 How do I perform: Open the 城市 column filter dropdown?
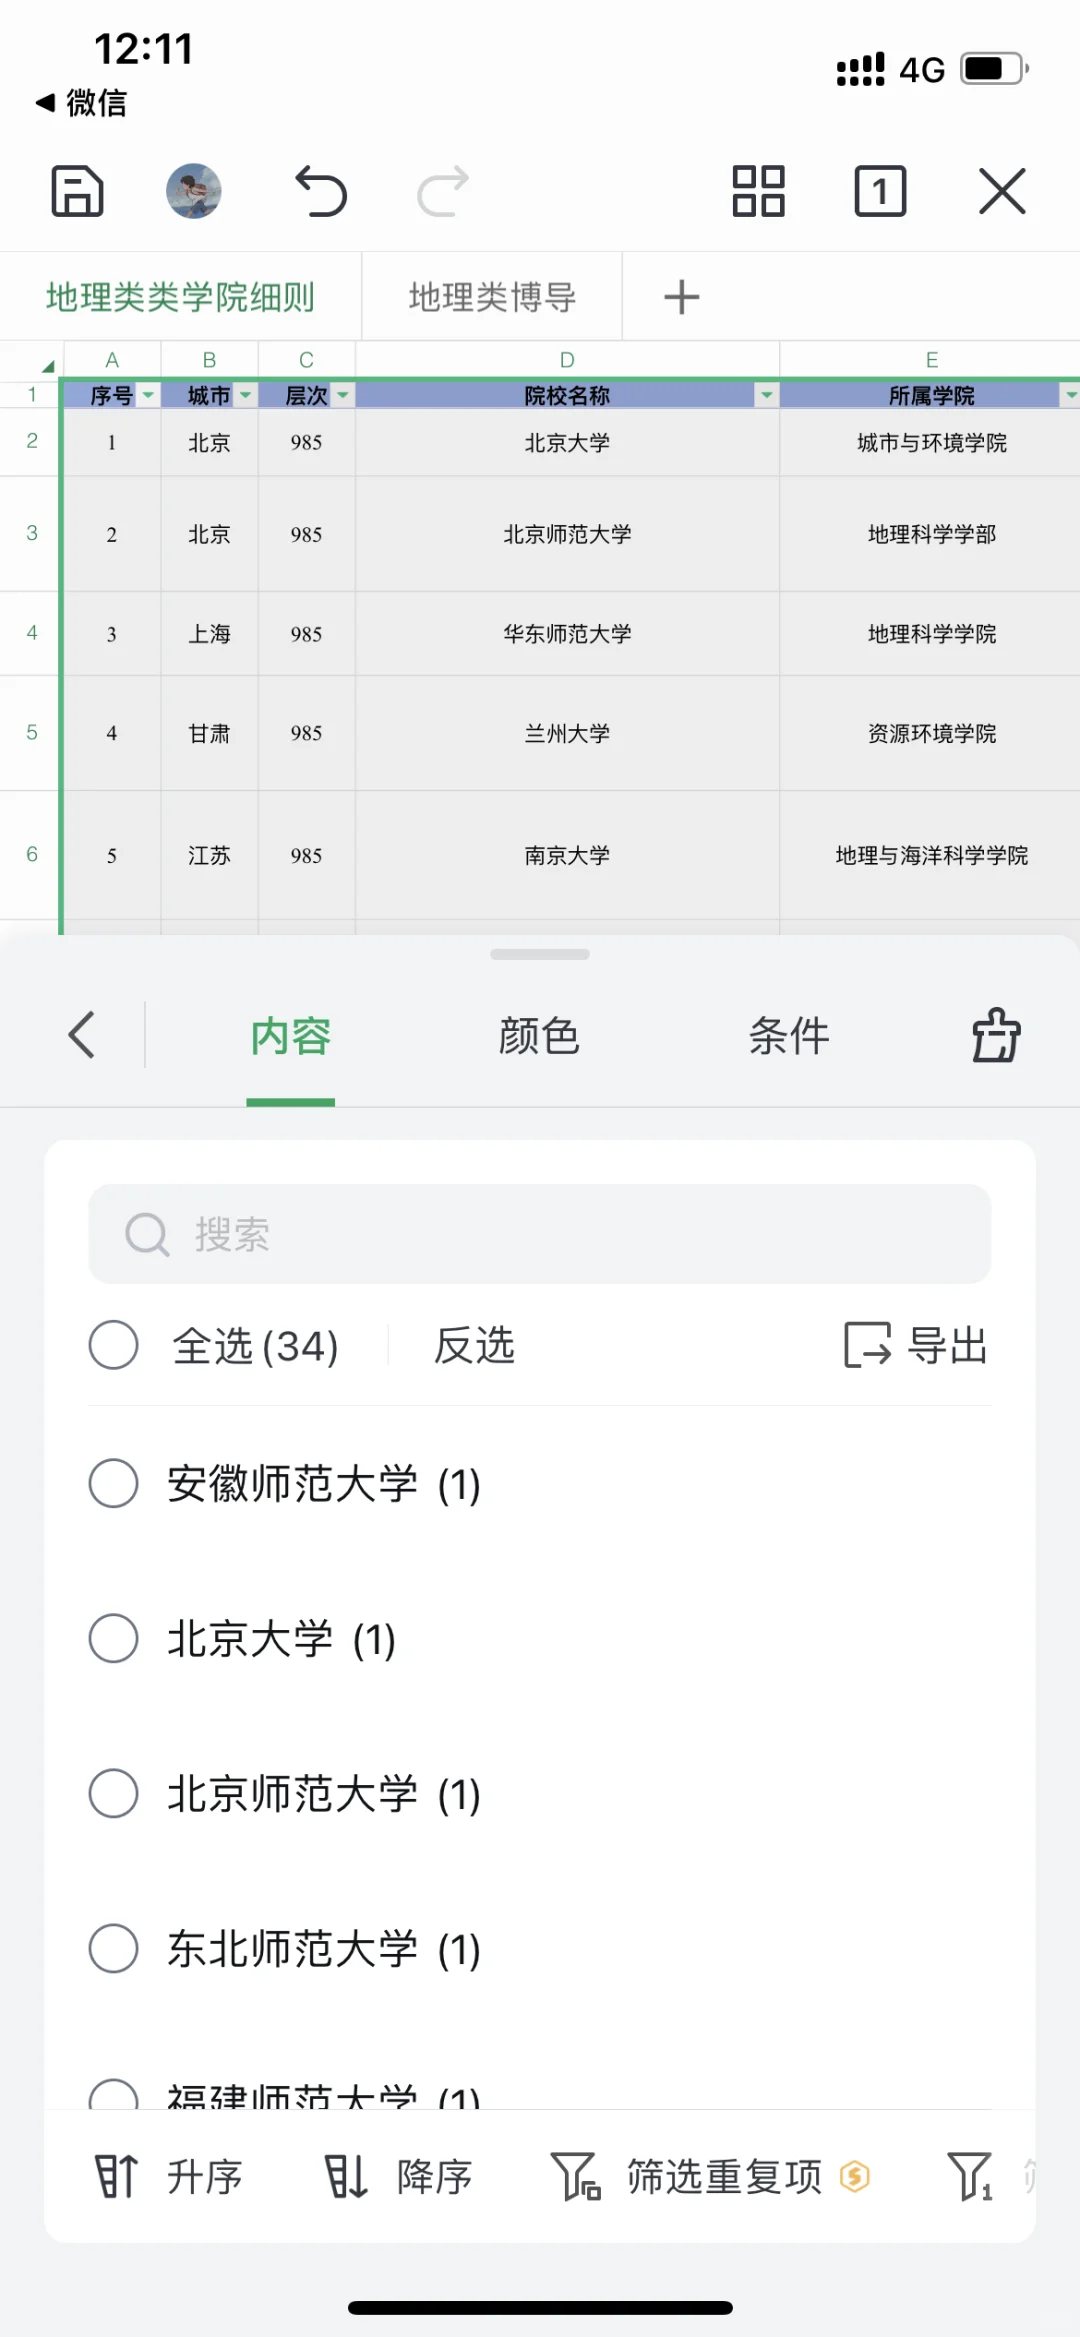click(245, 395)
